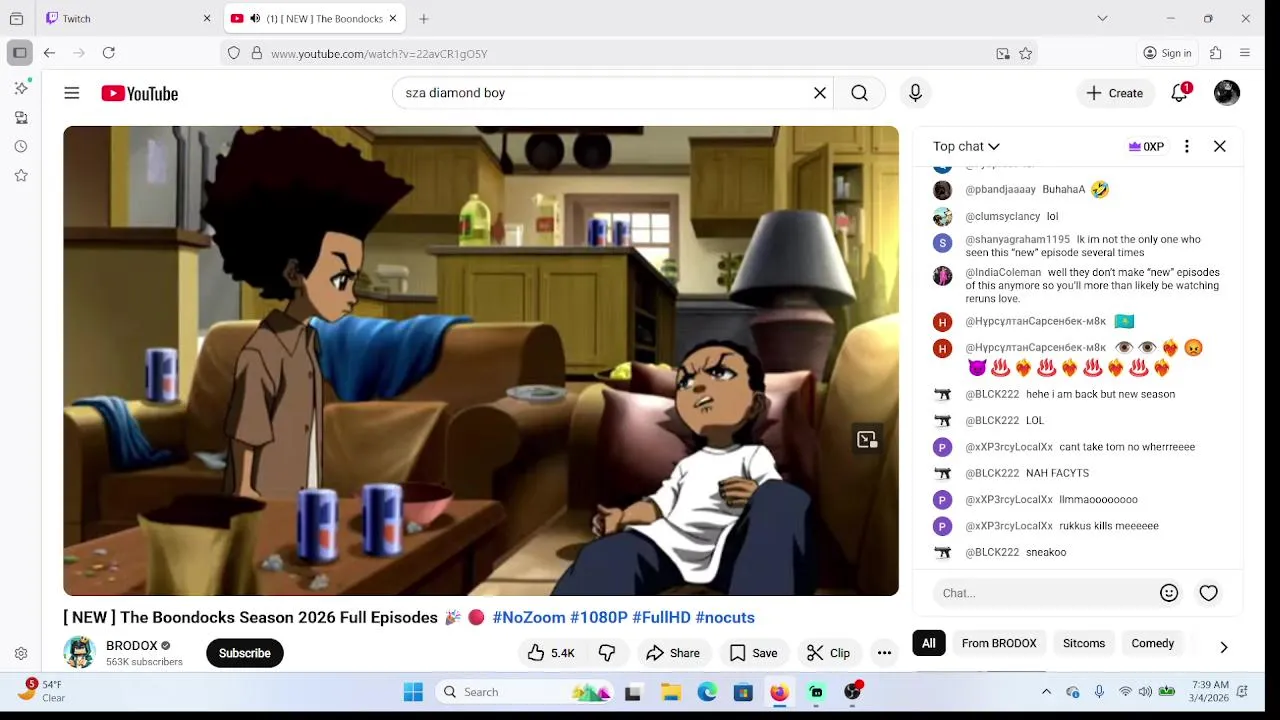1280x720 pixels.
Task: View the 0XP channel points badge
Action: pos(1146,146)
